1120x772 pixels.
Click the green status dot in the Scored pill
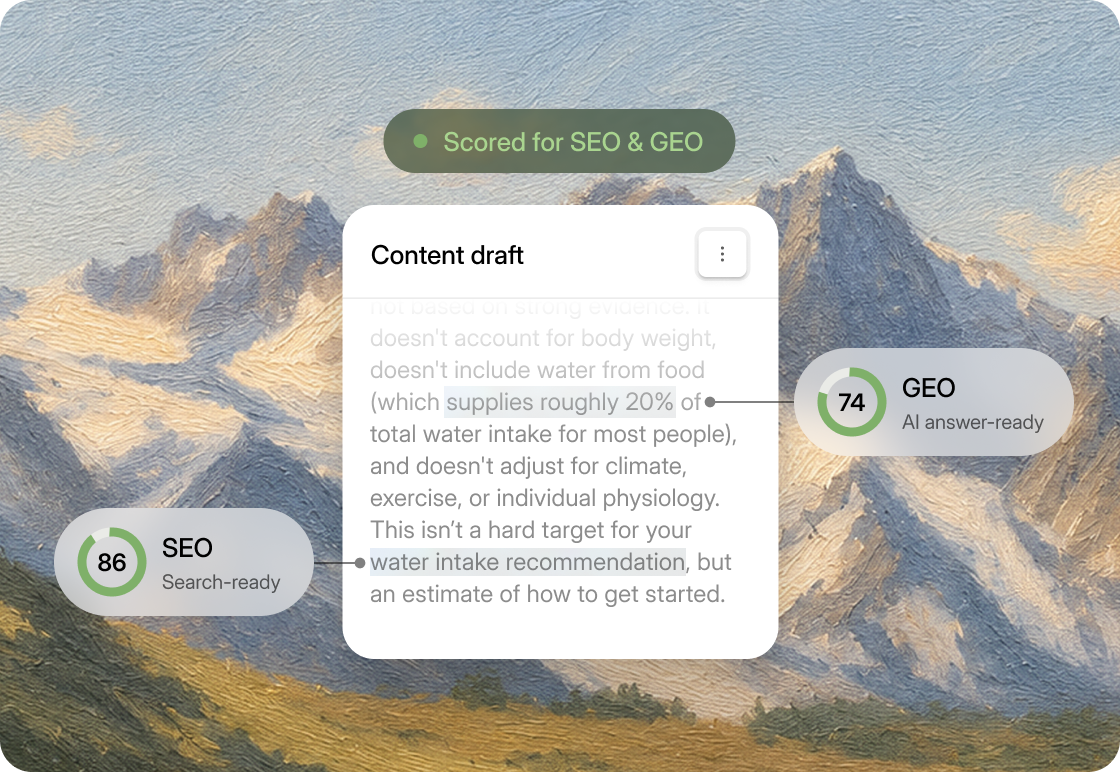tap(421, 141)
